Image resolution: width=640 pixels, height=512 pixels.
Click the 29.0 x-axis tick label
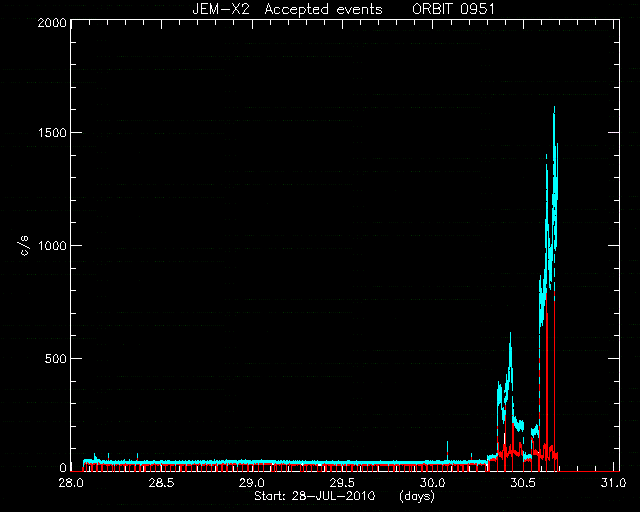point(253,483)
